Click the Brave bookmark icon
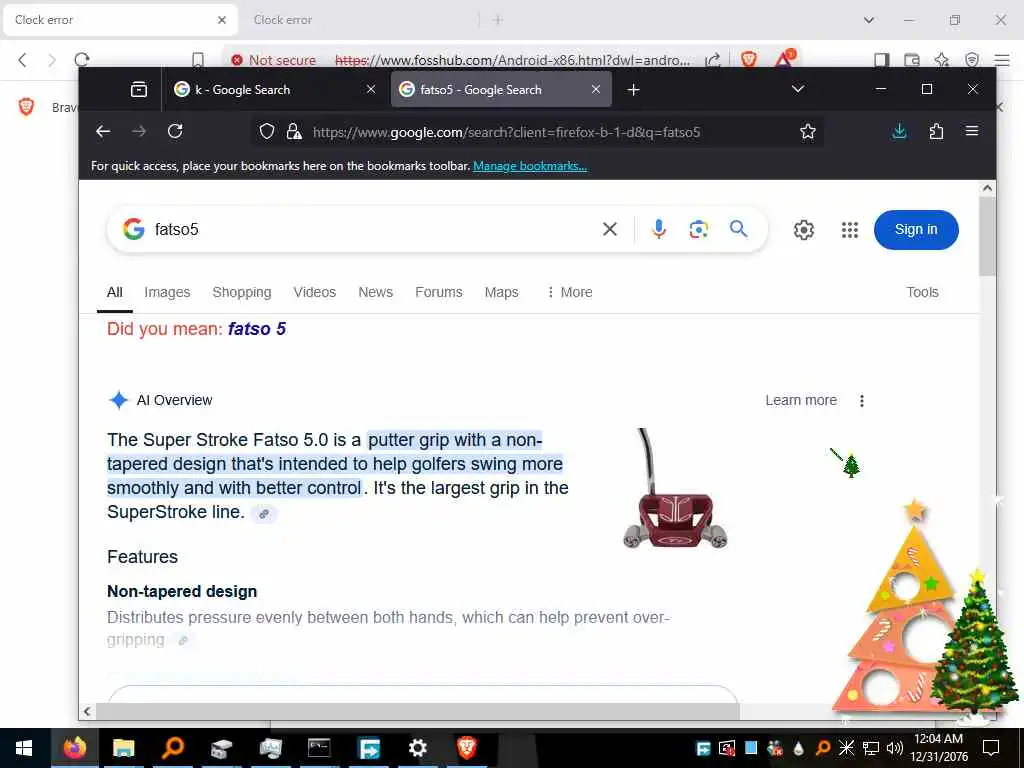 tap(198, 60)
